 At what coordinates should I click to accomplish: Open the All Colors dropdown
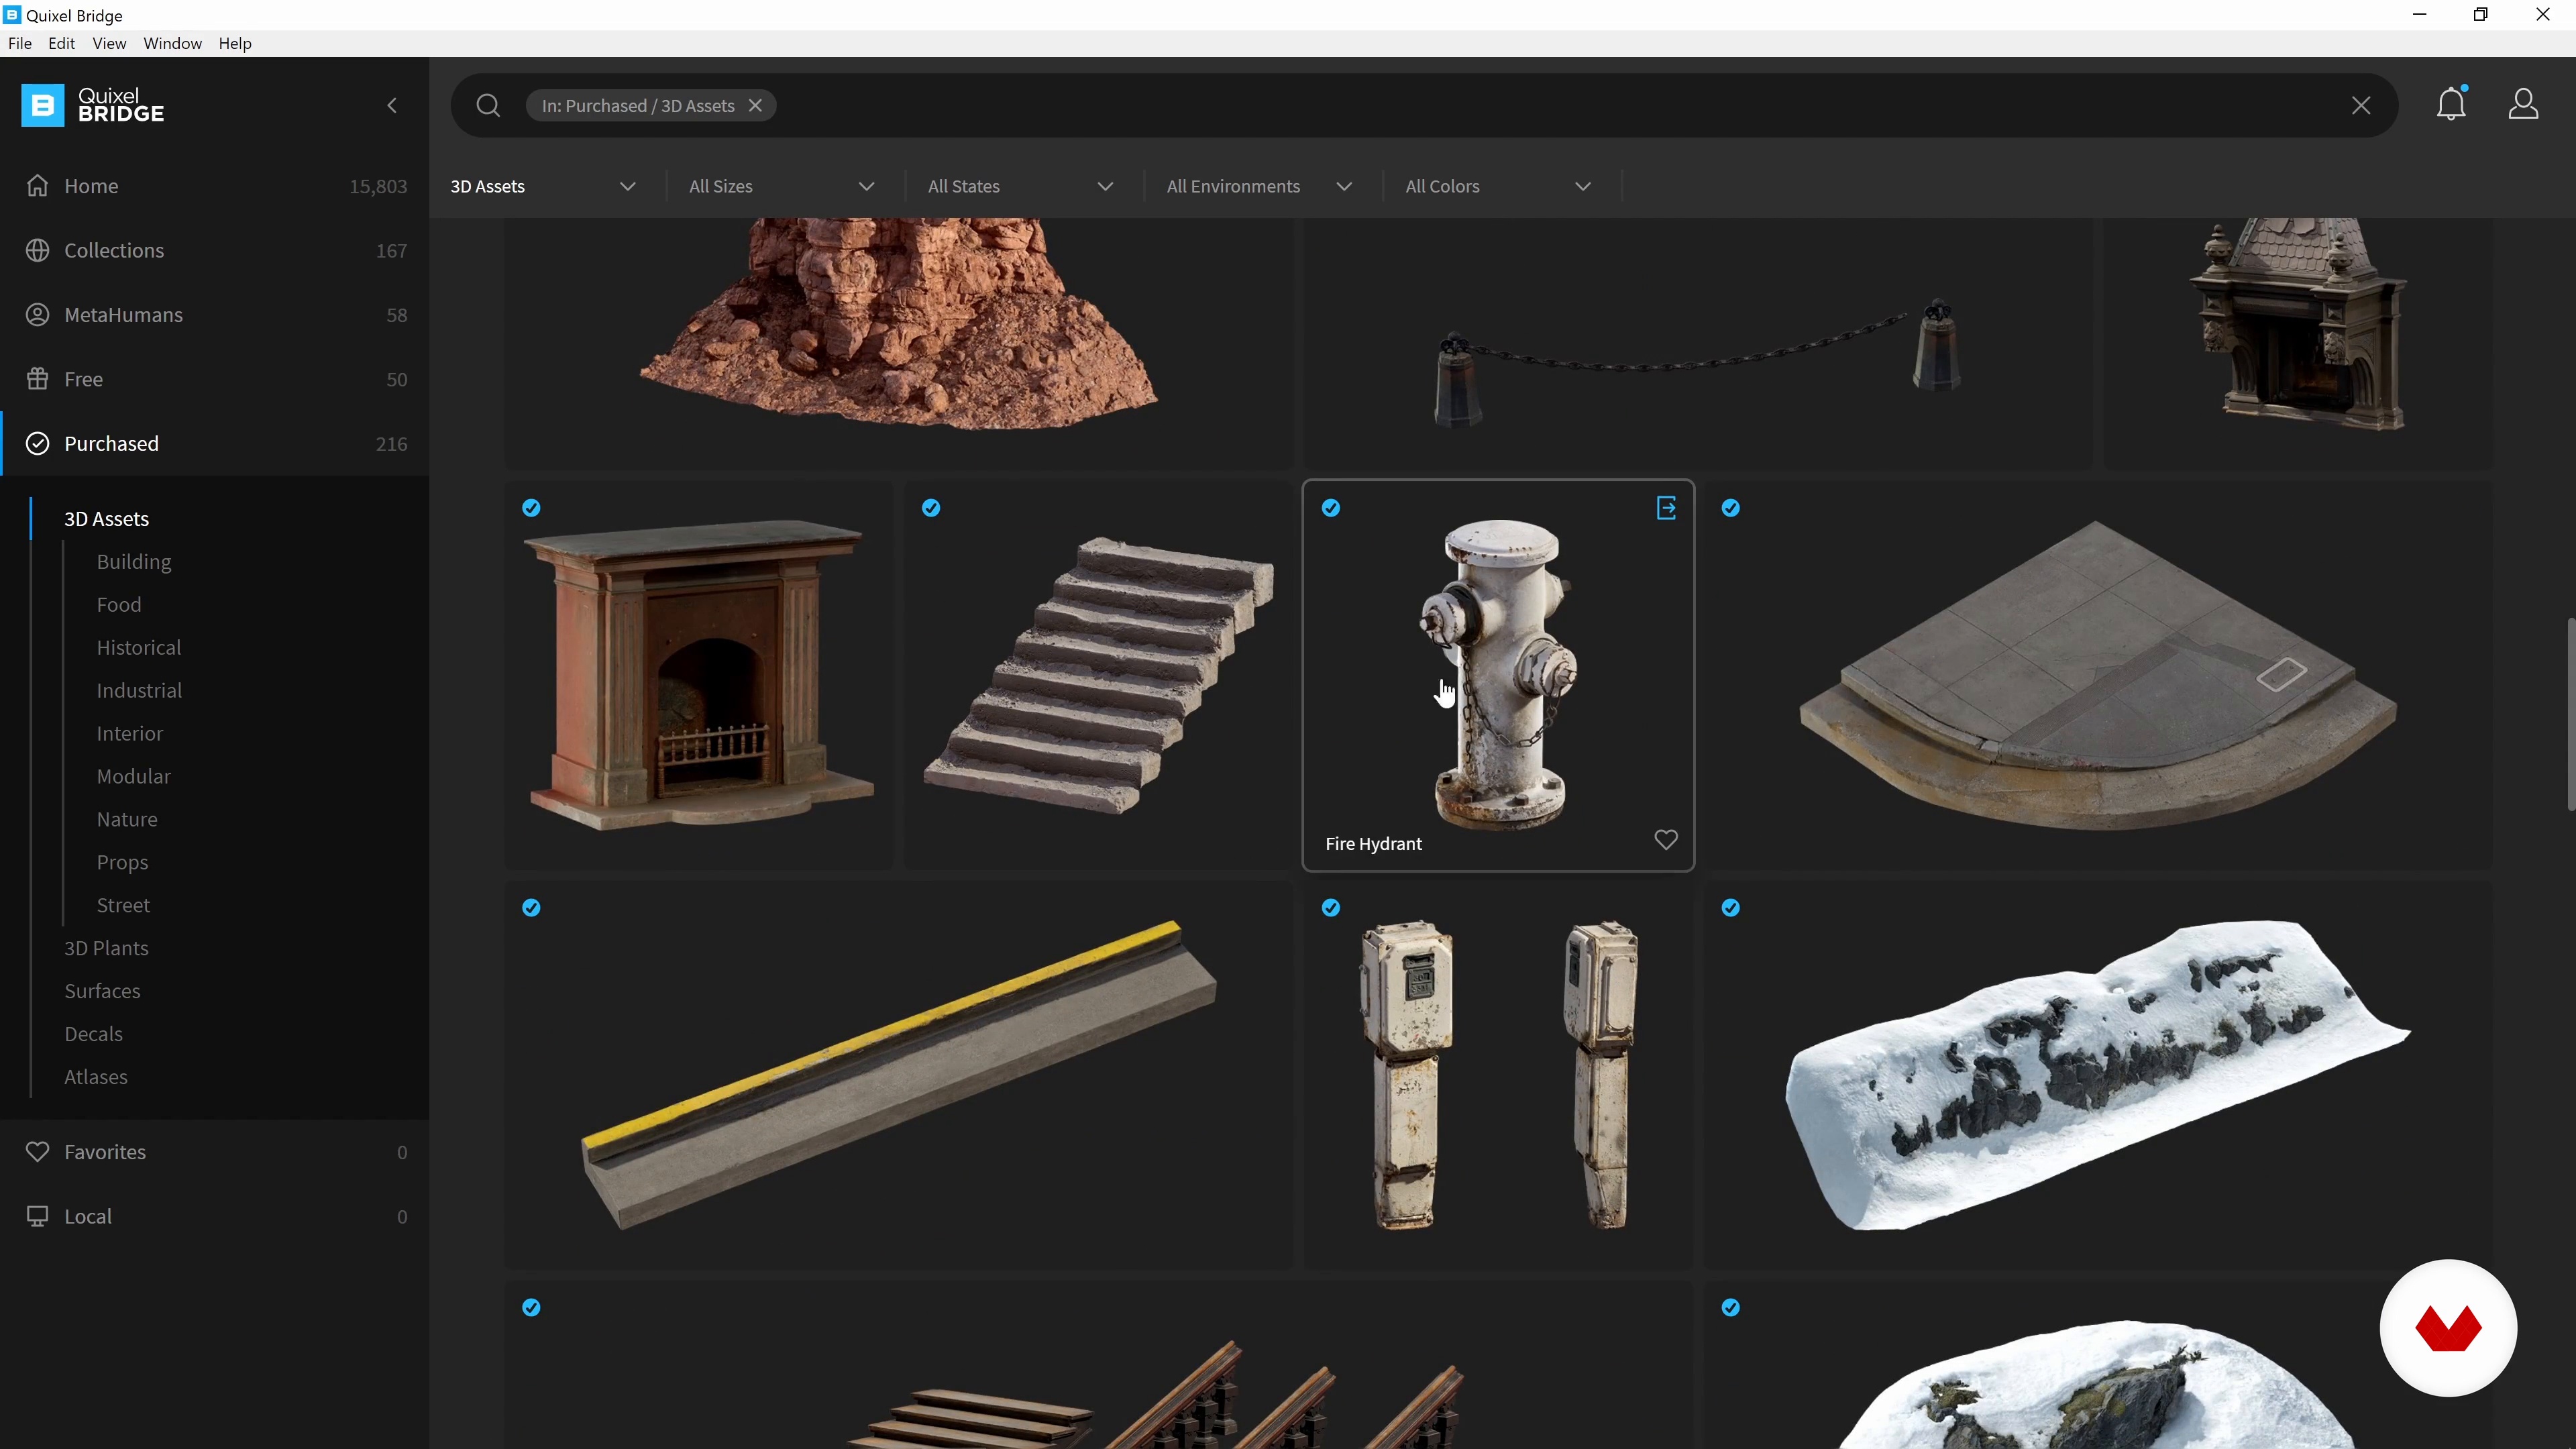(x=1498, y=186)
